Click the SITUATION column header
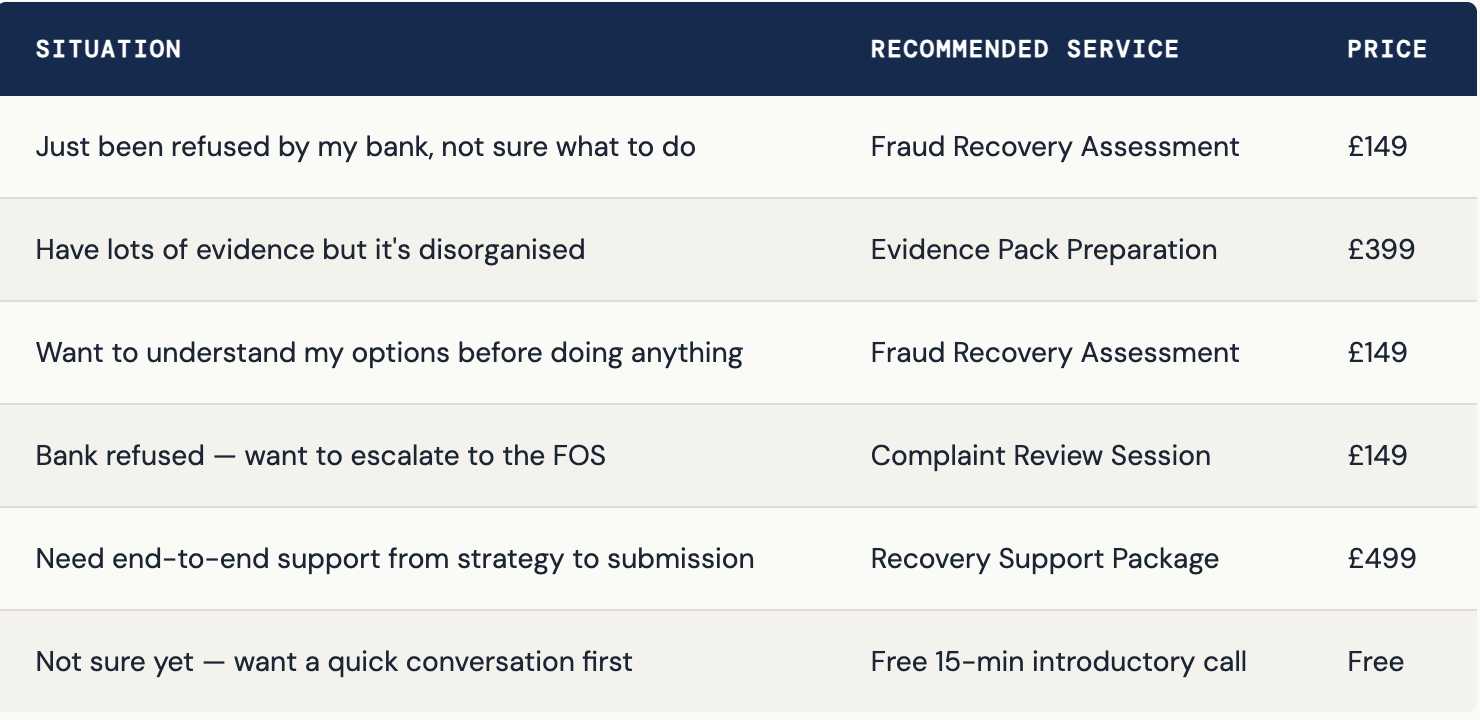 108,49
